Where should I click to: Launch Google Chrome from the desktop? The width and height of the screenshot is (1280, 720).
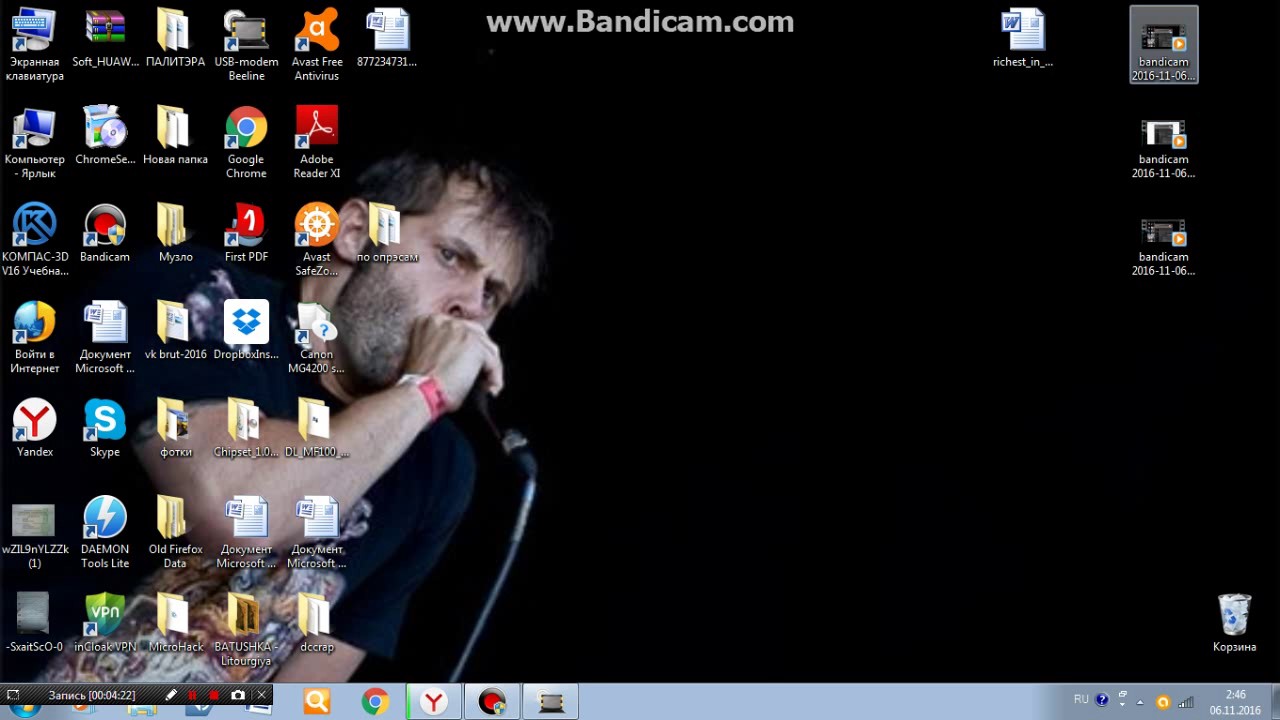(x=246, y=143)
